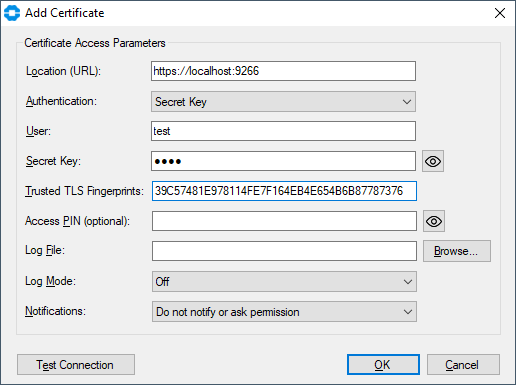Click the Test Connection button
Image resolution: width=516 pixels, height=385 pixels.
click(x=76, y=365)
